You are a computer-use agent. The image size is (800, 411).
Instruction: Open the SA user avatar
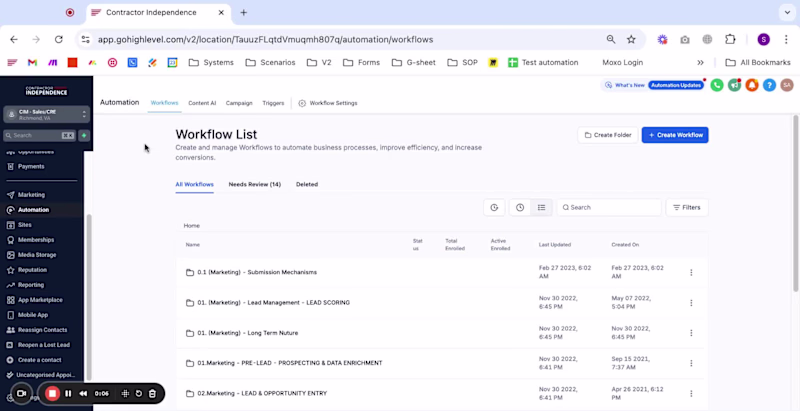787,85
